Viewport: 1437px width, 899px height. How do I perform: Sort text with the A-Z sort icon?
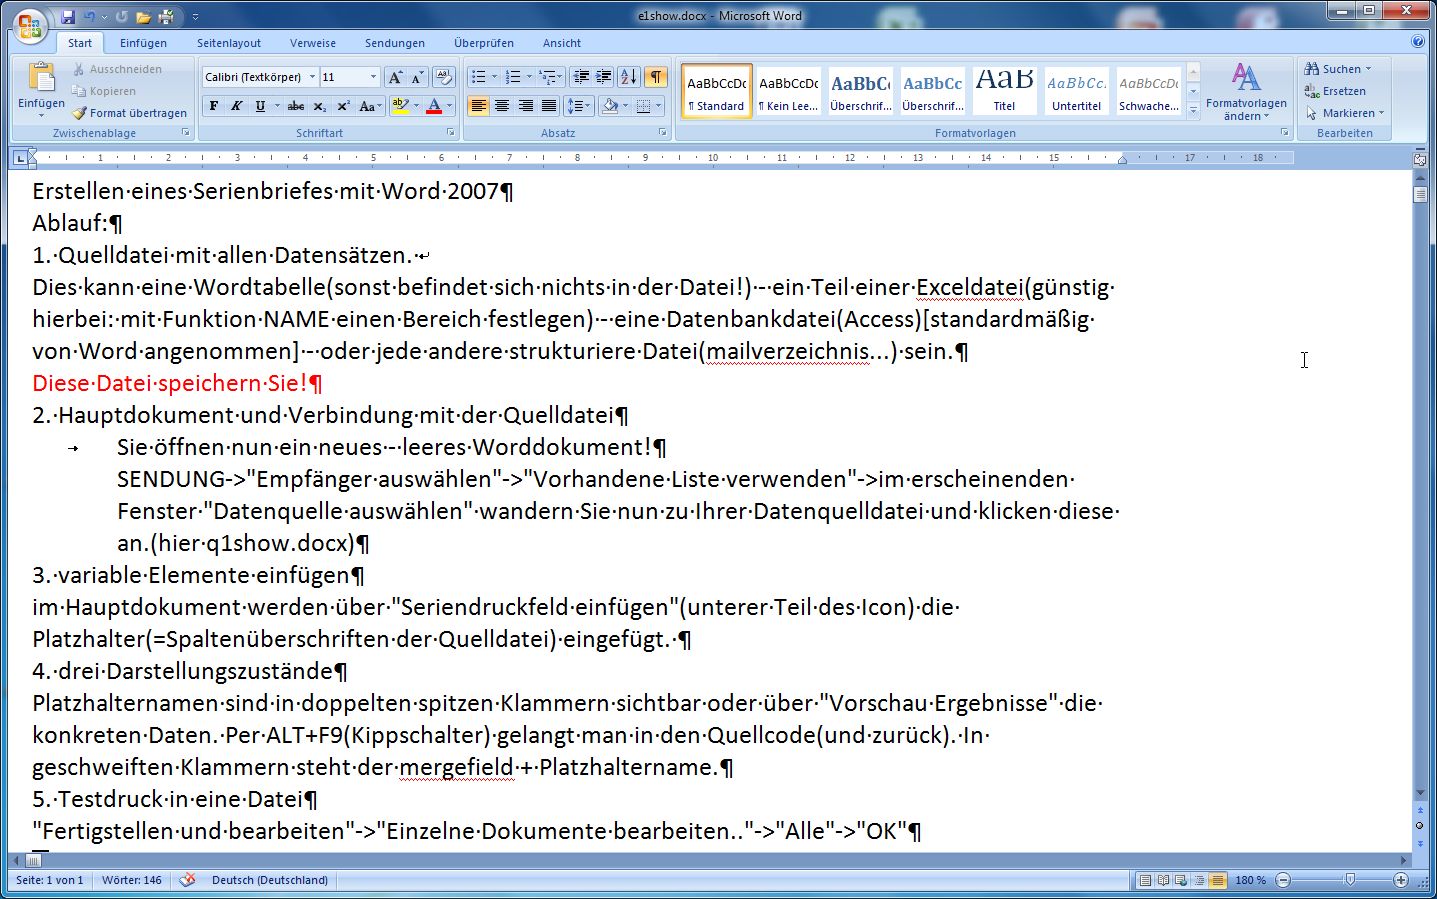[629, 77]
